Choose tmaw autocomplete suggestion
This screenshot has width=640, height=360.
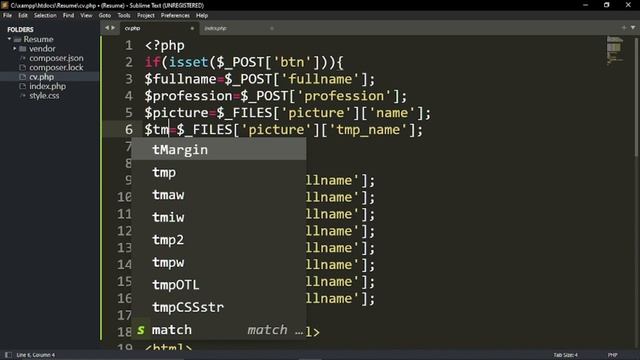(219, 195)
